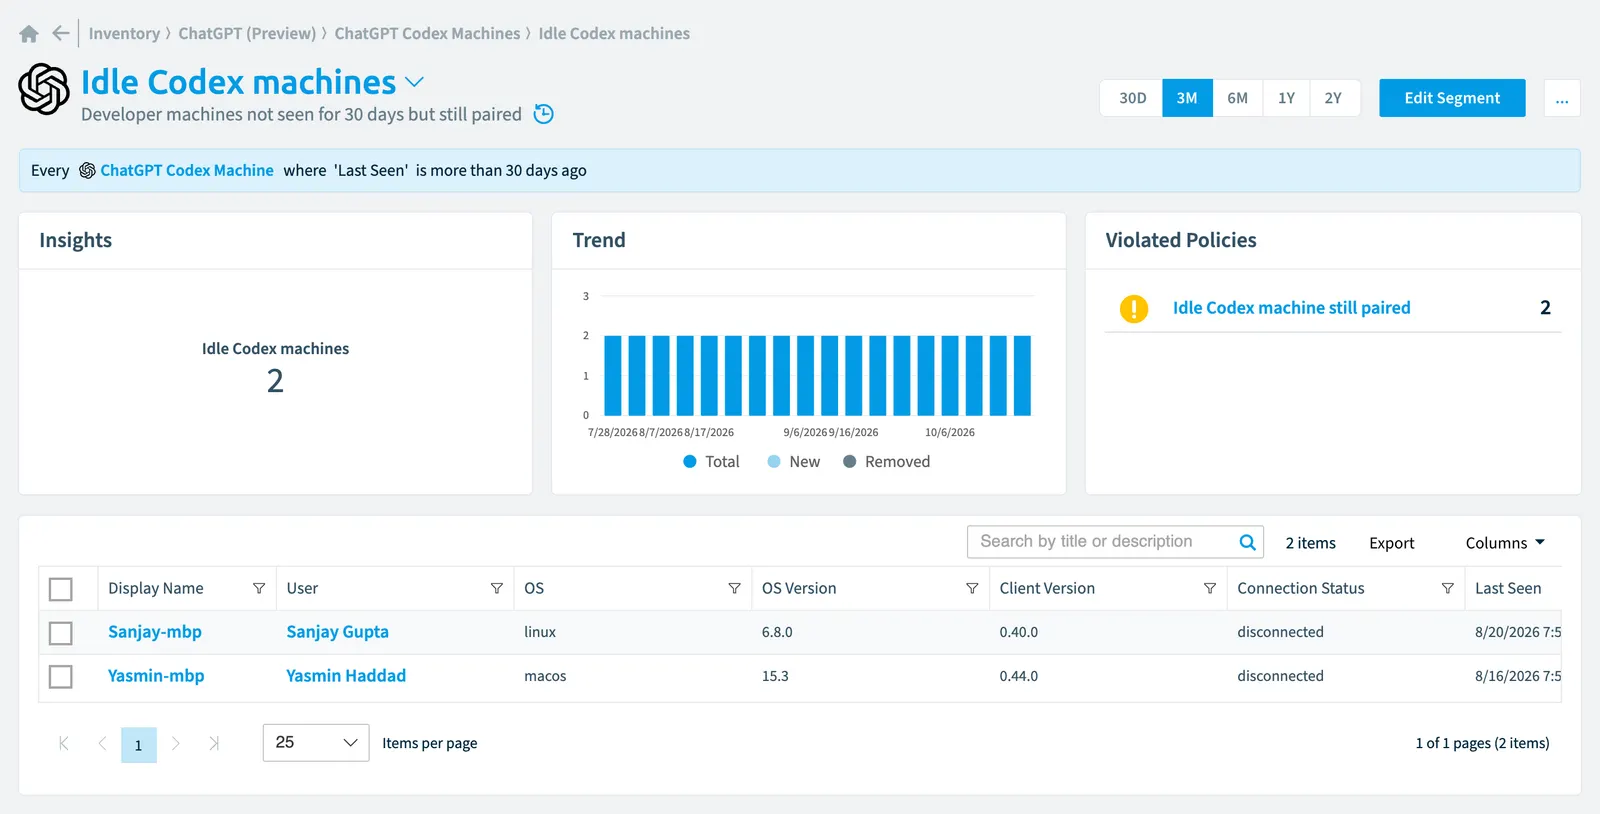The width and height of the screenshot is (1600, 814).
Task: Select the 6M time range
Action: pyautogui.click(x=1237, y=98)
